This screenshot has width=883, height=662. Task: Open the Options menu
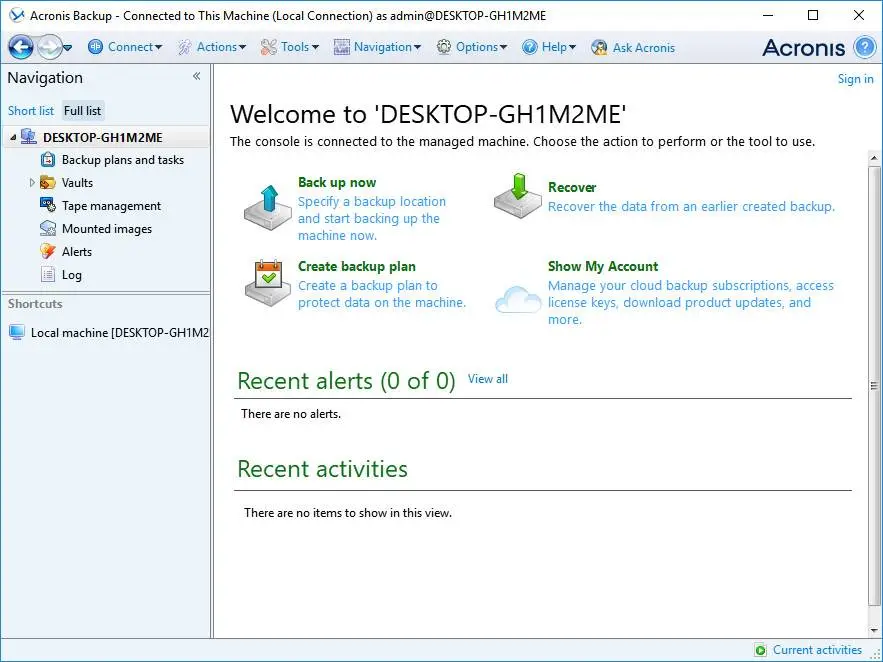pyautogui.click(x=472, y=47)
